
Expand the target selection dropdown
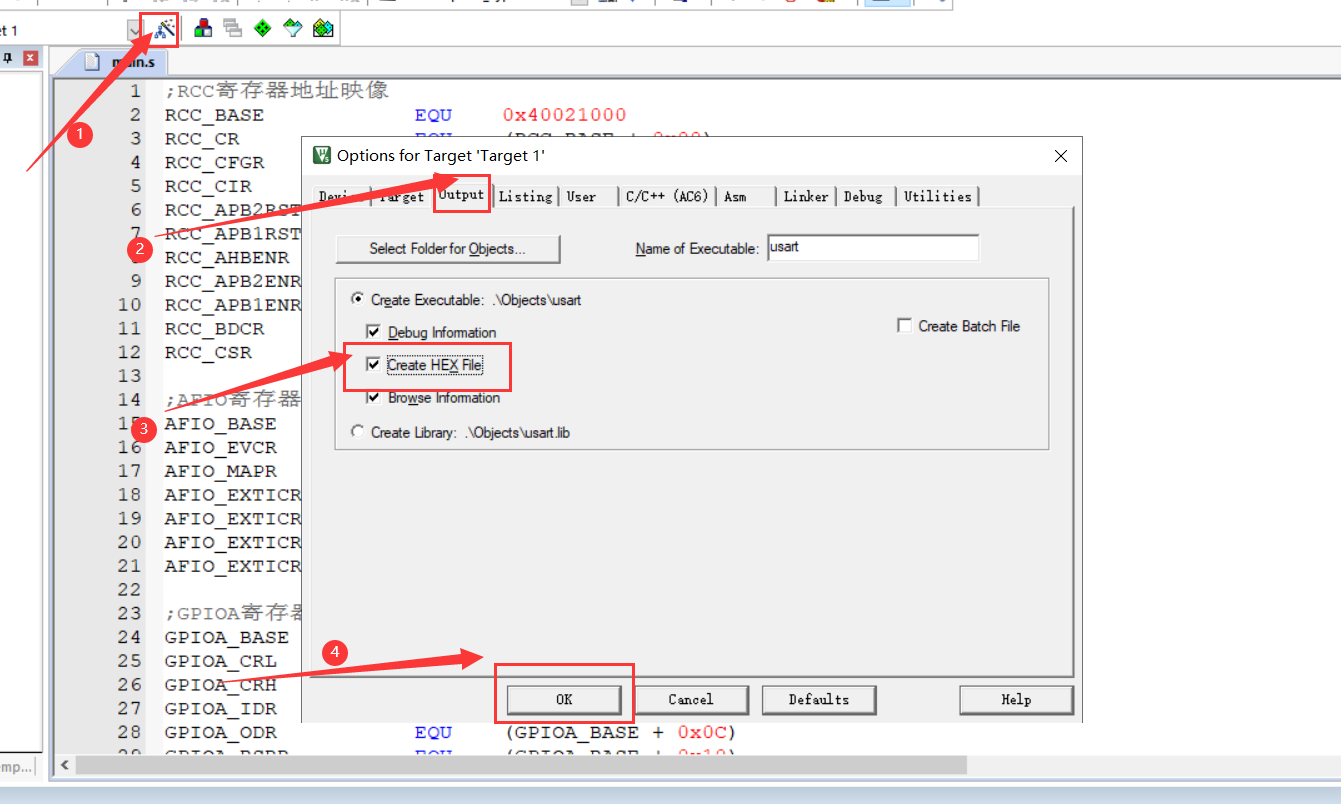click(135, 31)
